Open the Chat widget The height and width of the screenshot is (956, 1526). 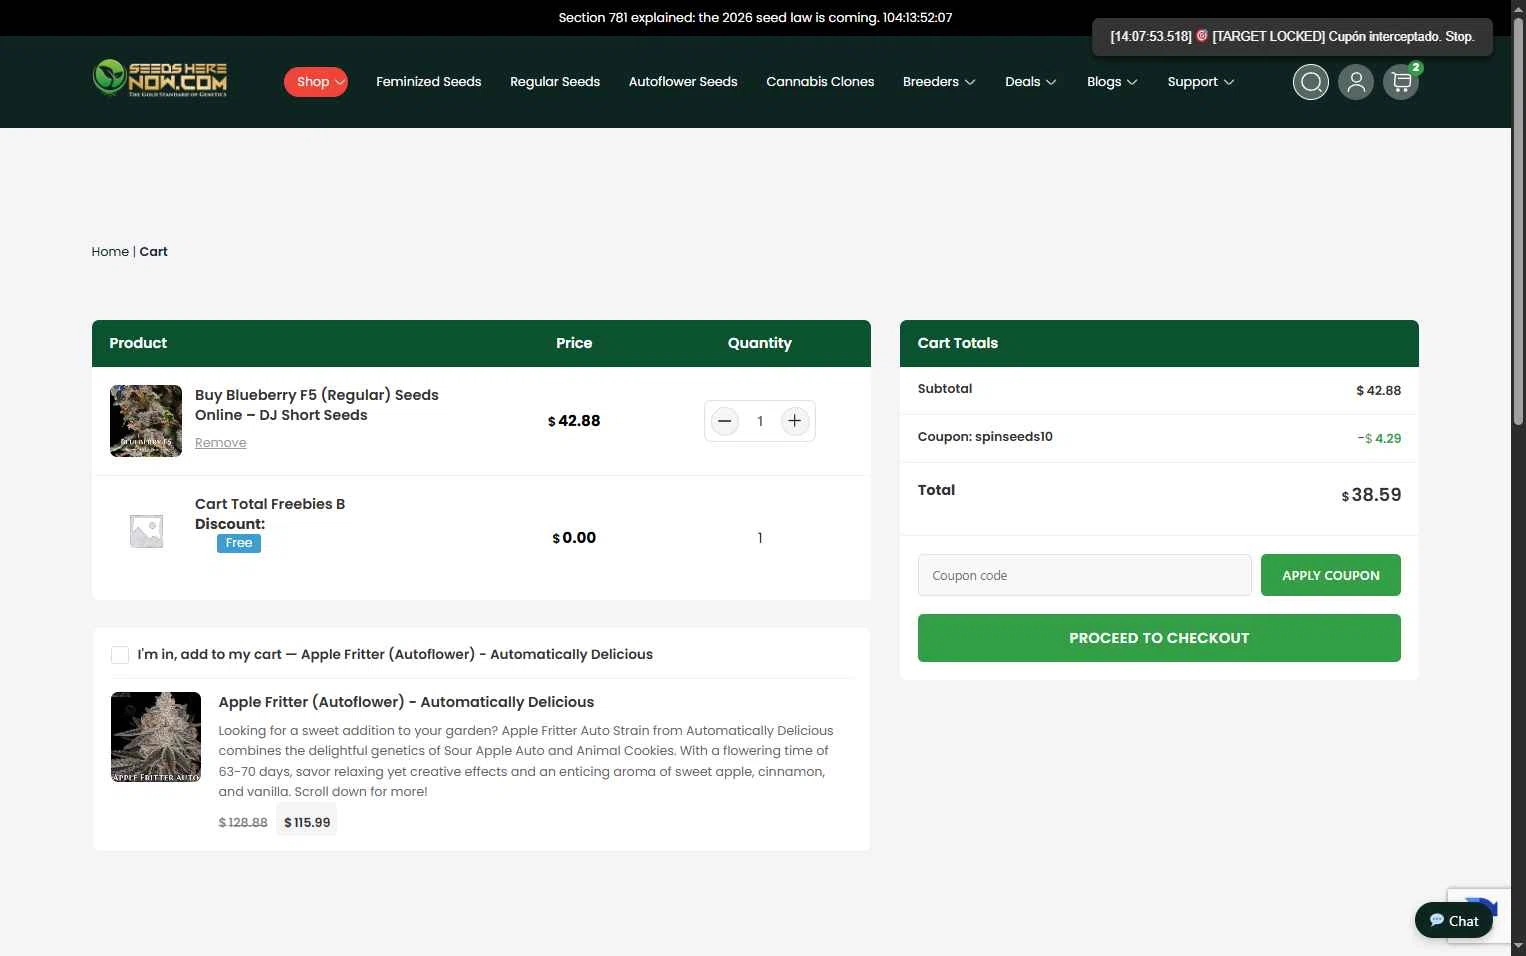[x=1454, y=921]
